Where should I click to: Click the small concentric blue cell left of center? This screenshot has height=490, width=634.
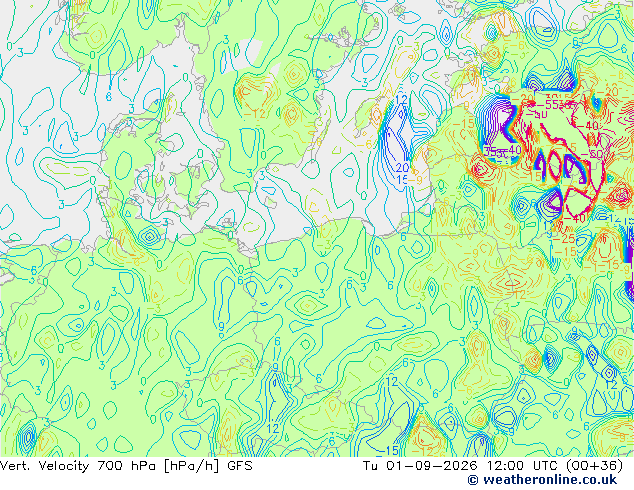[x=150, y=236]
